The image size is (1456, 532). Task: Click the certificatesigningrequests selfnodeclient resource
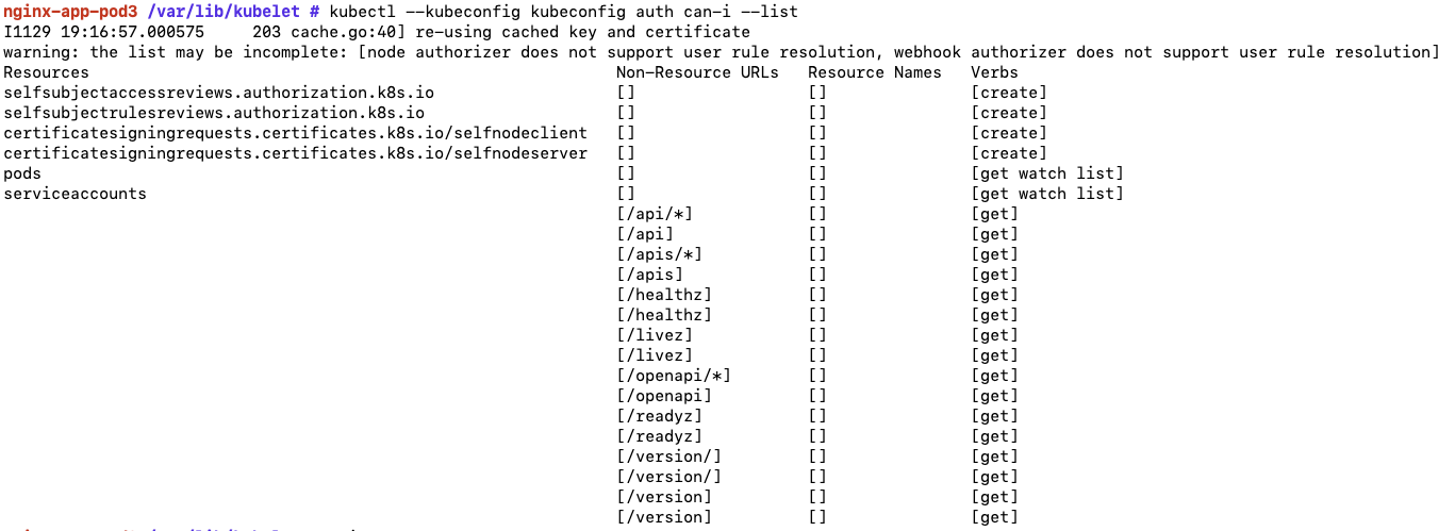click(x=295, y=133)
